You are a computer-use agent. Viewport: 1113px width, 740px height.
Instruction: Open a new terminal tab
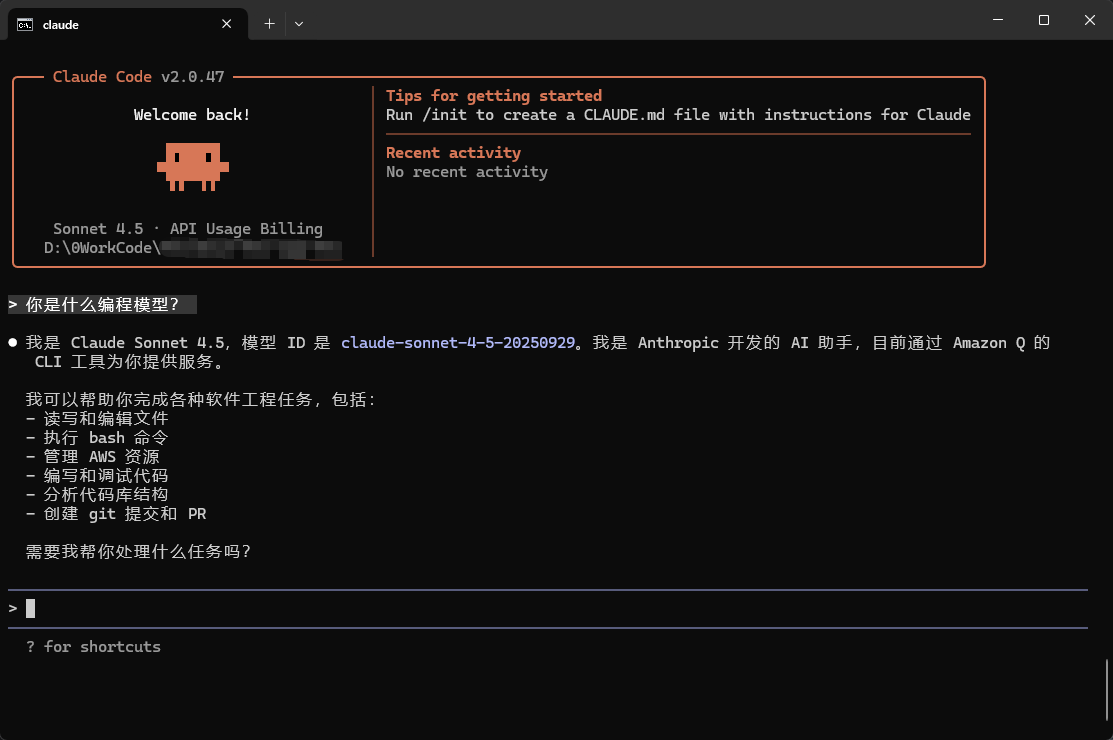(x=269, y=24)
